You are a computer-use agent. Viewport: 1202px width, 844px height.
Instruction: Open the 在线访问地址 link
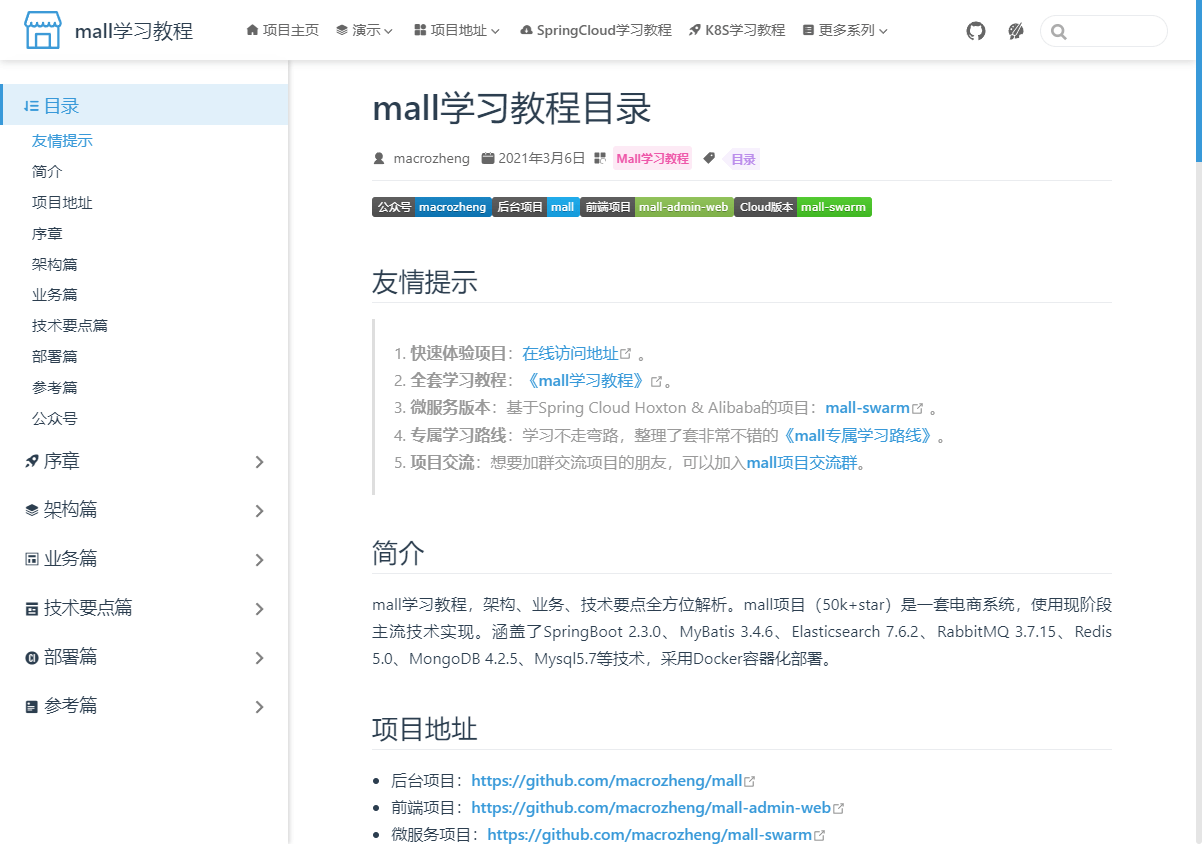click(x=570, y=354)
